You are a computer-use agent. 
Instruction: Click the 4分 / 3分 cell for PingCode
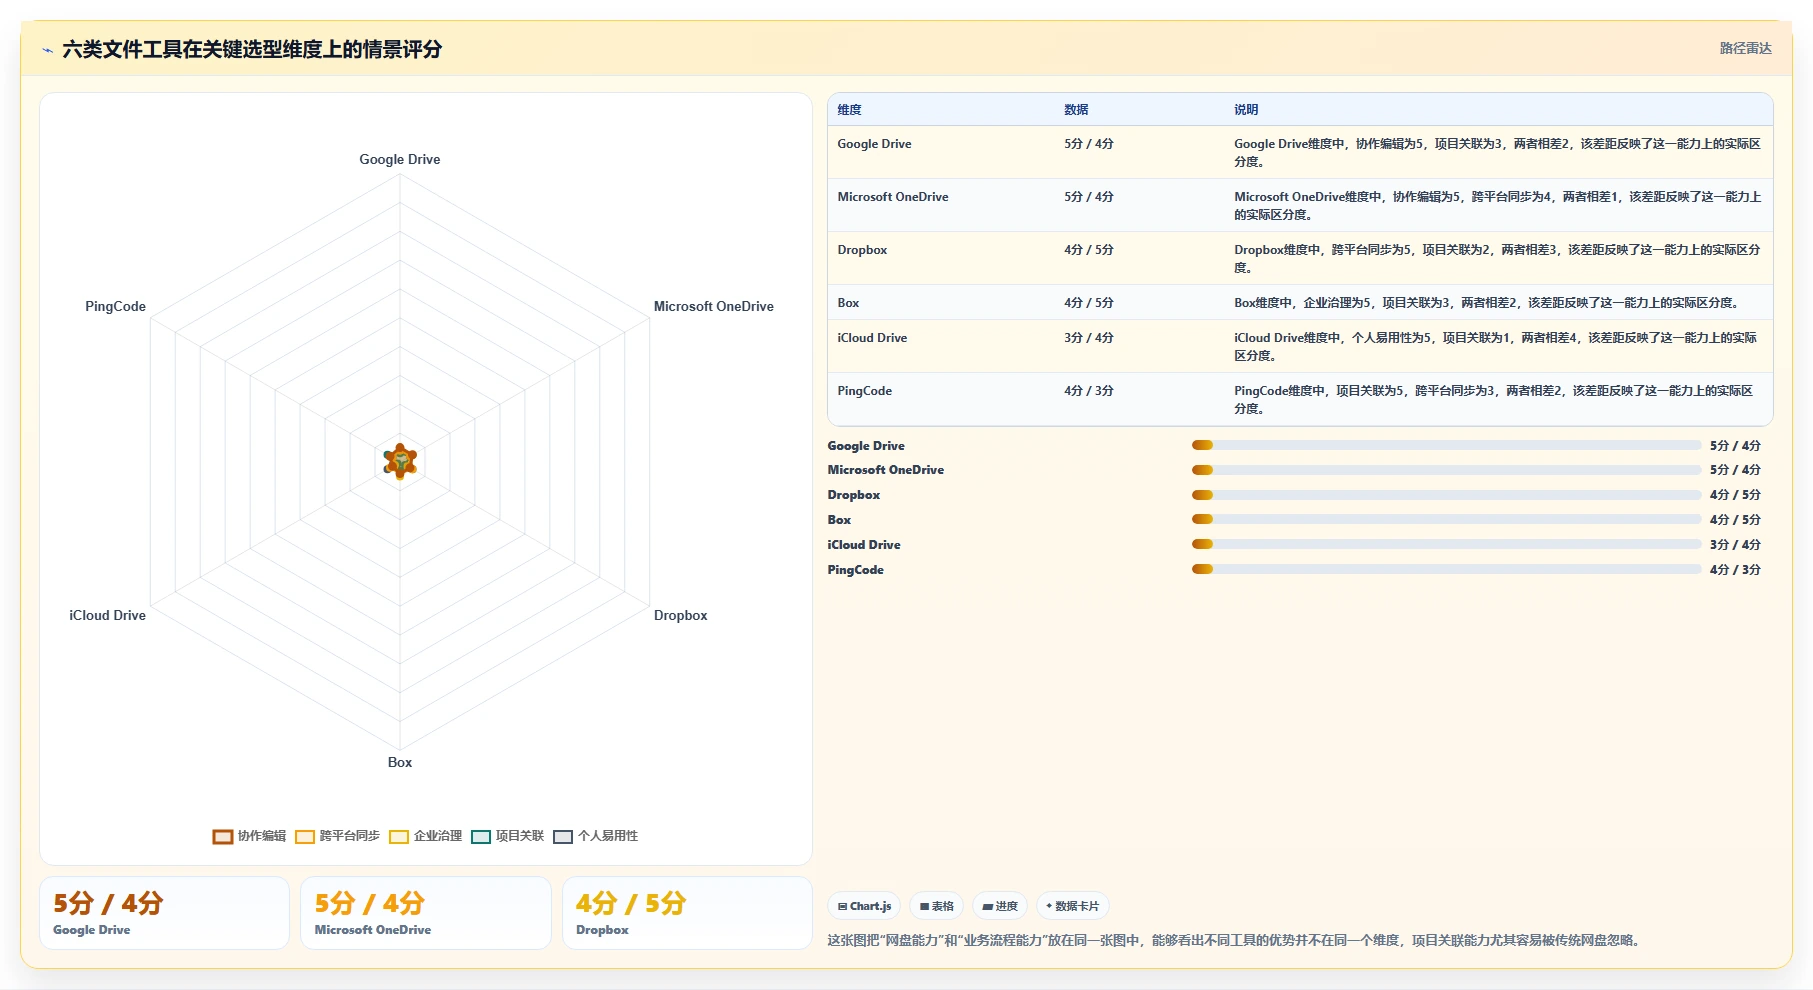click(1088, 391)
